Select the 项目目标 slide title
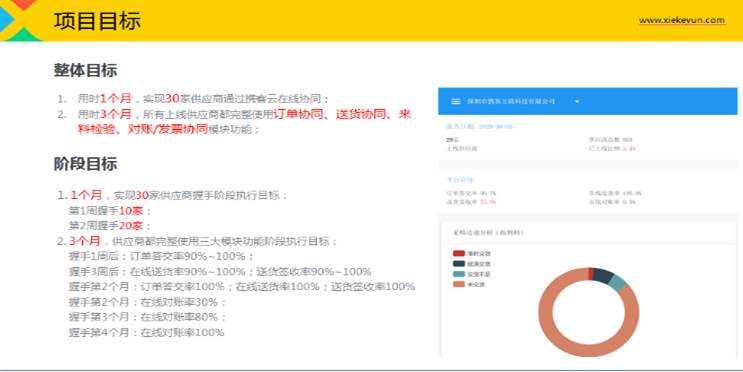 point(97,21)
